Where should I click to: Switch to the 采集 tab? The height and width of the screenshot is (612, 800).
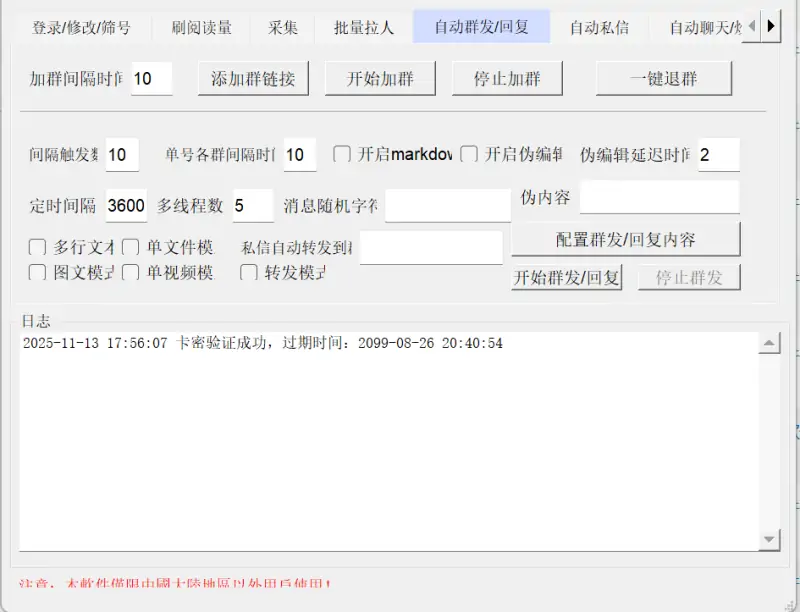click(283, 28)
